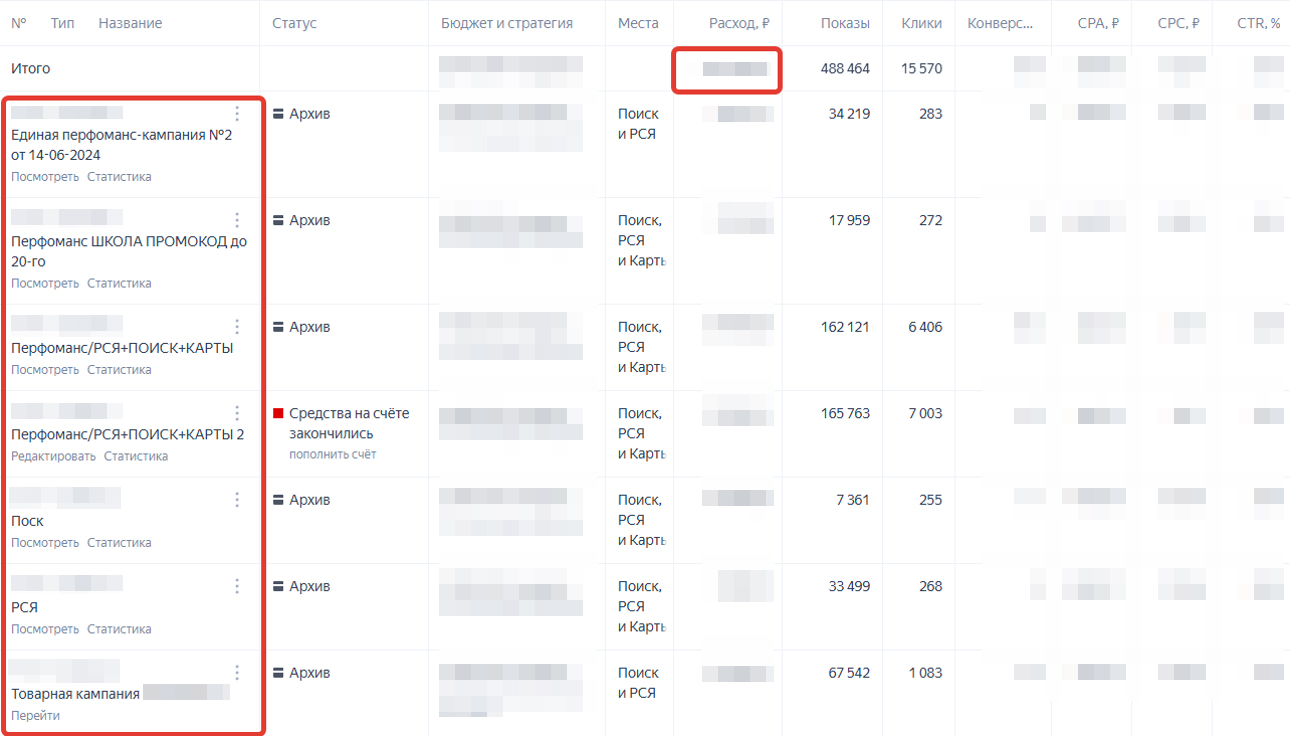Click the Статус column header
This screenshot has width=1290, height=736.
coord(294,23)
